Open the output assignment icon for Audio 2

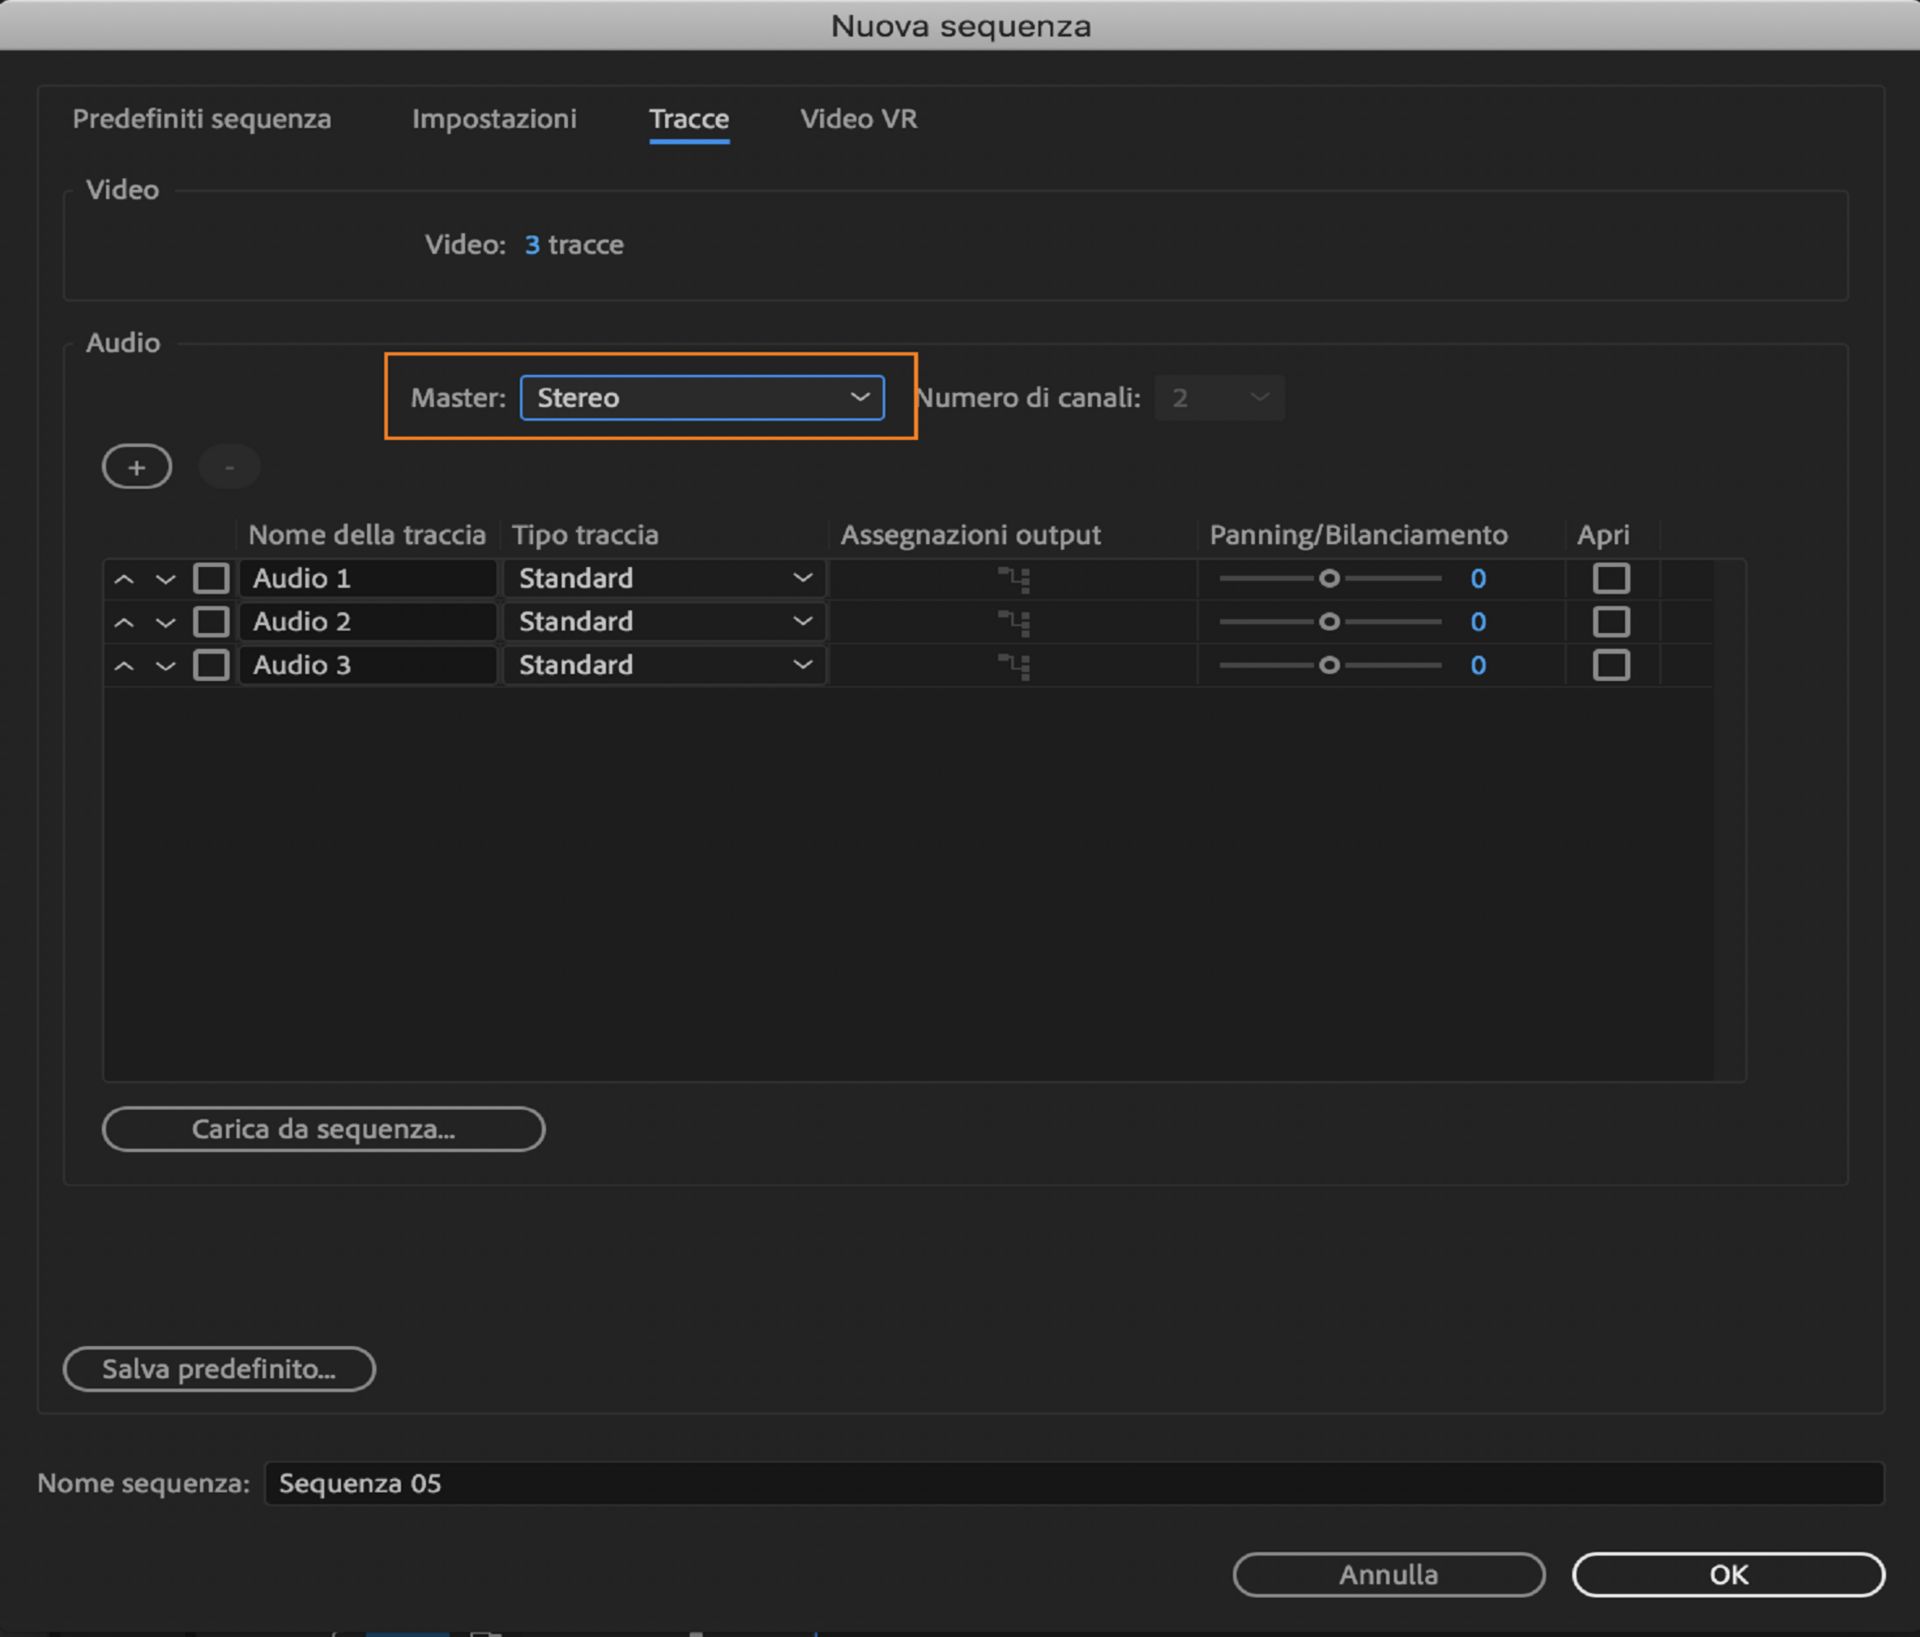coord(1015,621)
